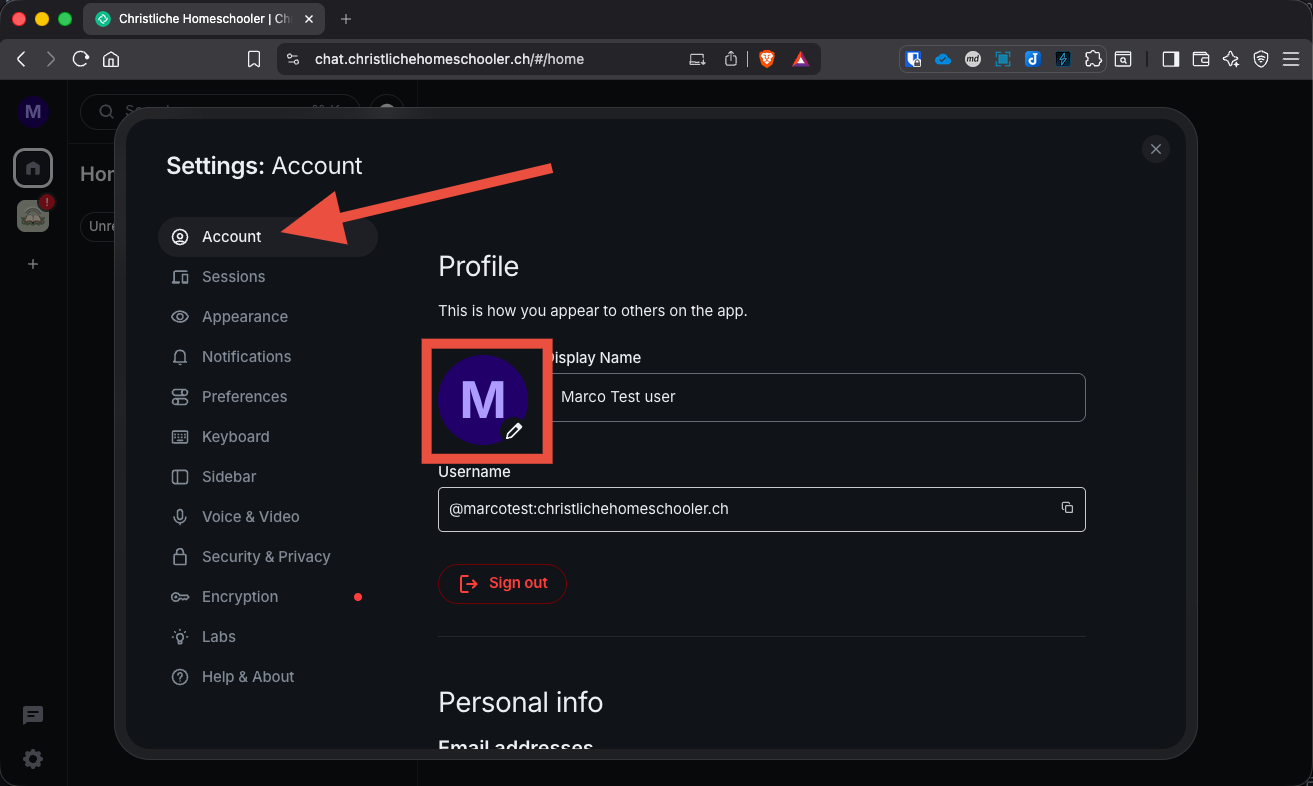Image resolution: width=1313 pixels, height=786 pixels.
Task: Open Notifications settings
Action: click(x=267, y=357)
